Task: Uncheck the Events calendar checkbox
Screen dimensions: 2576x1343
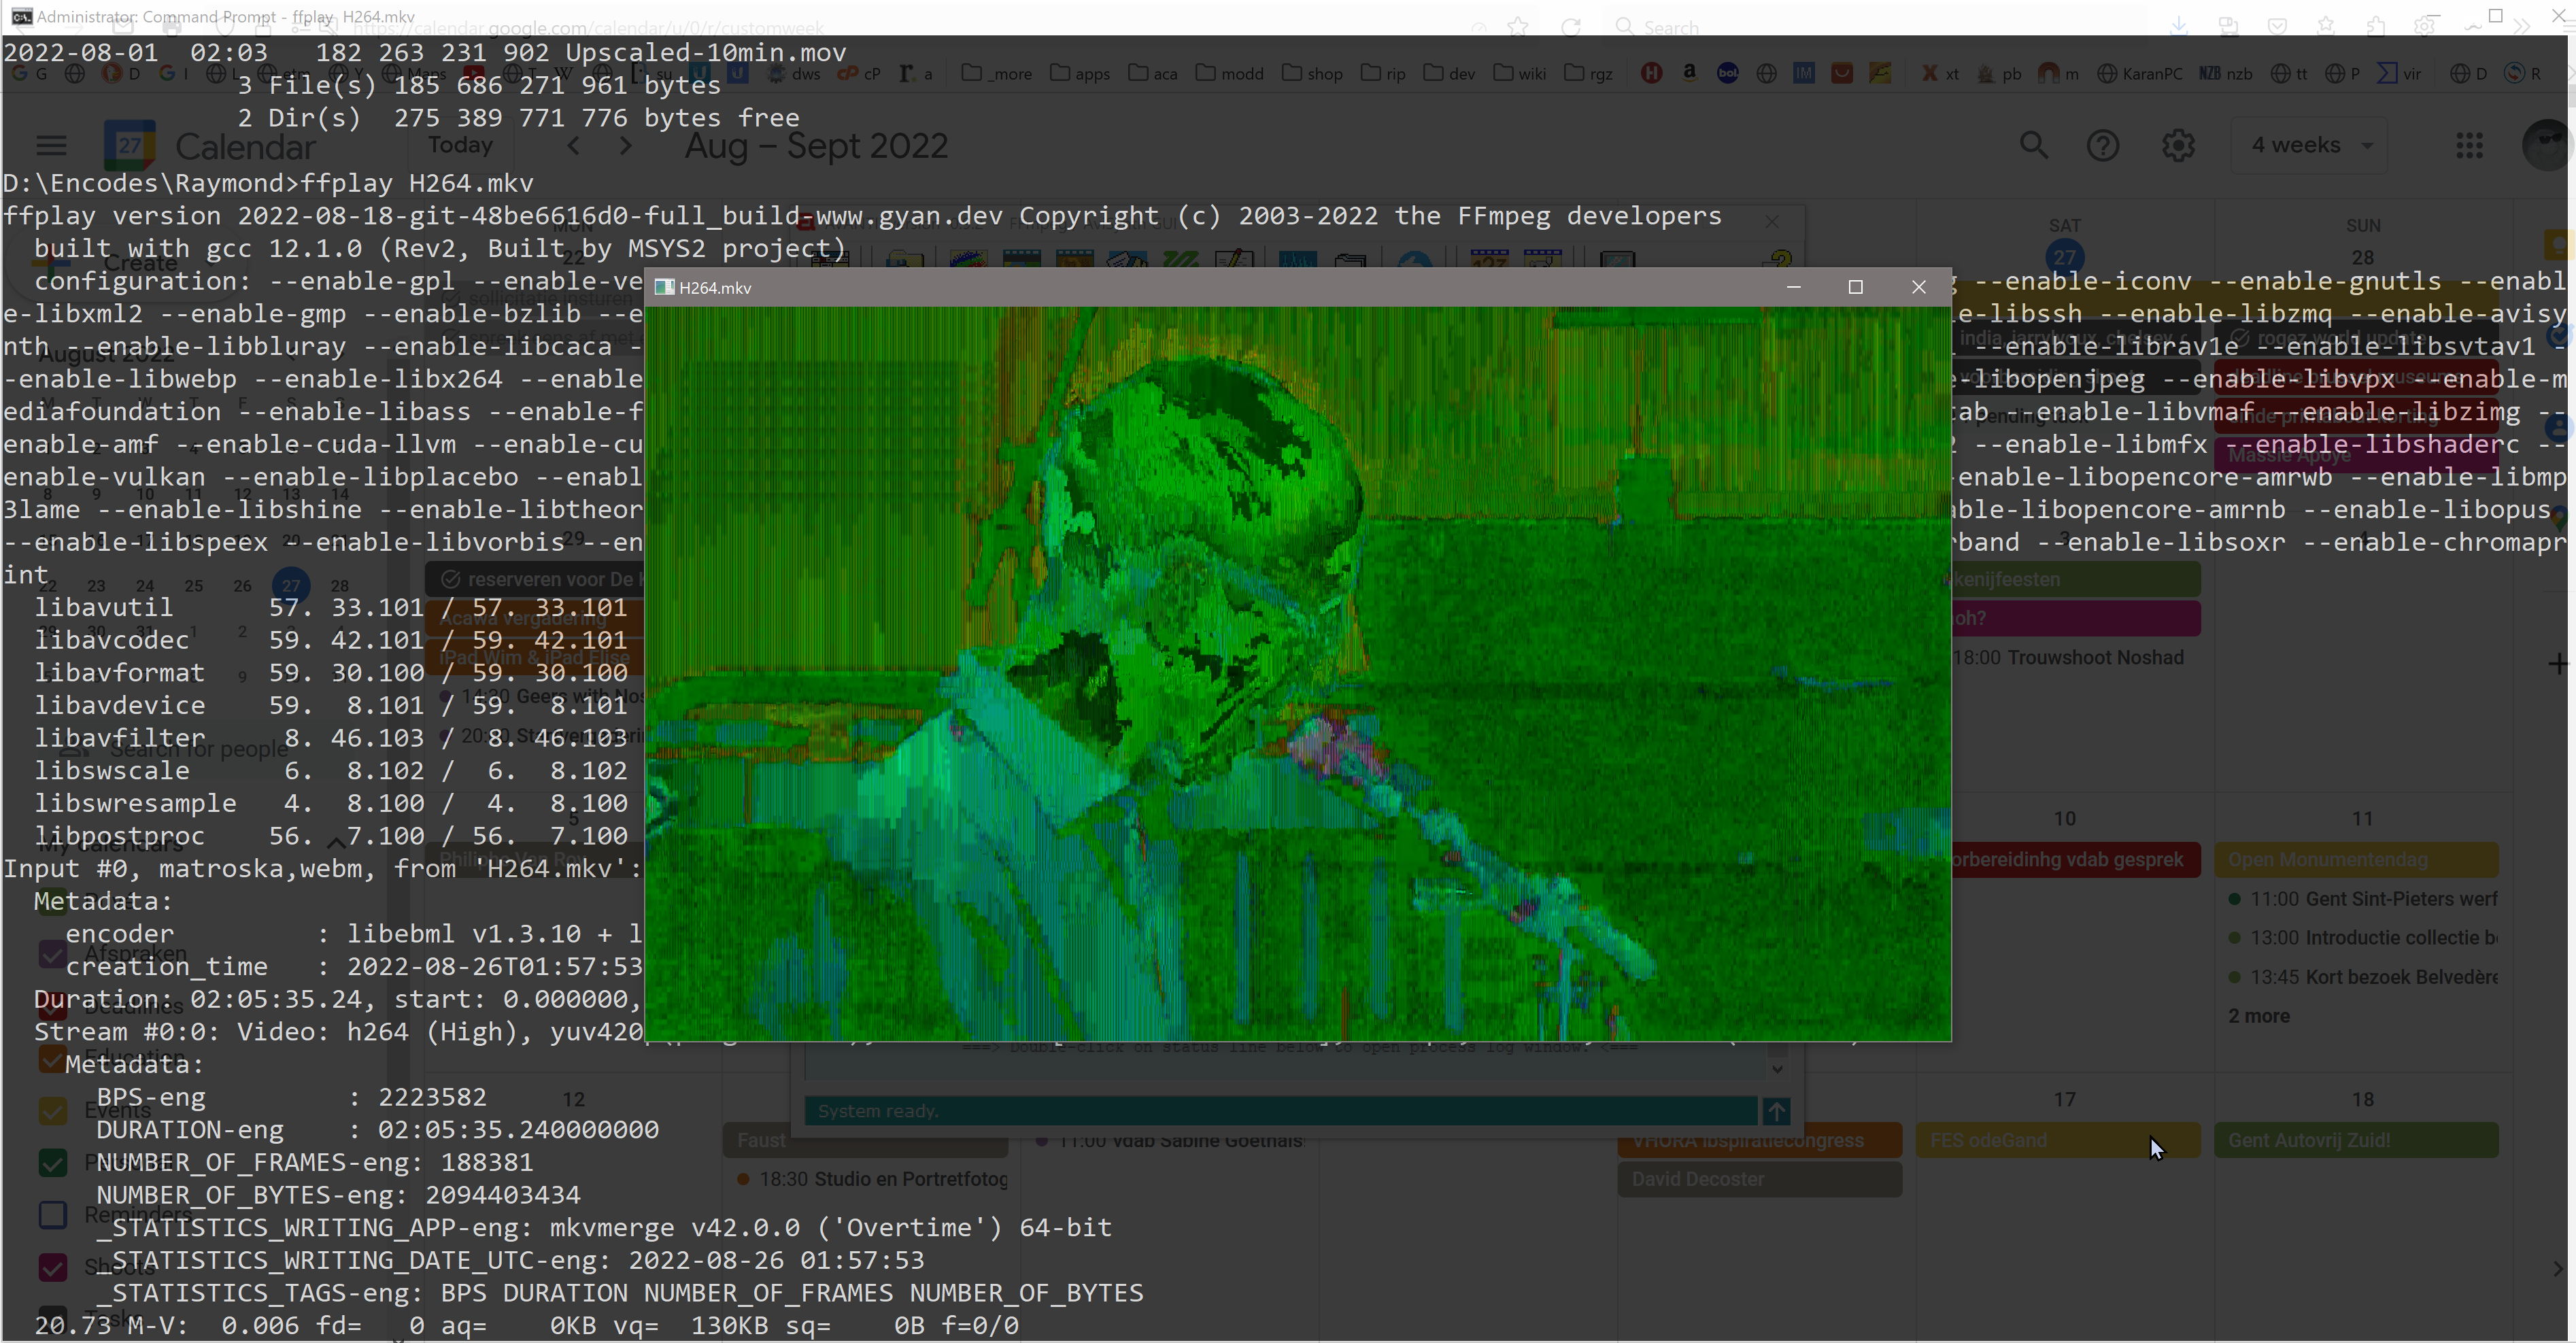Action: click(52, 1110)
